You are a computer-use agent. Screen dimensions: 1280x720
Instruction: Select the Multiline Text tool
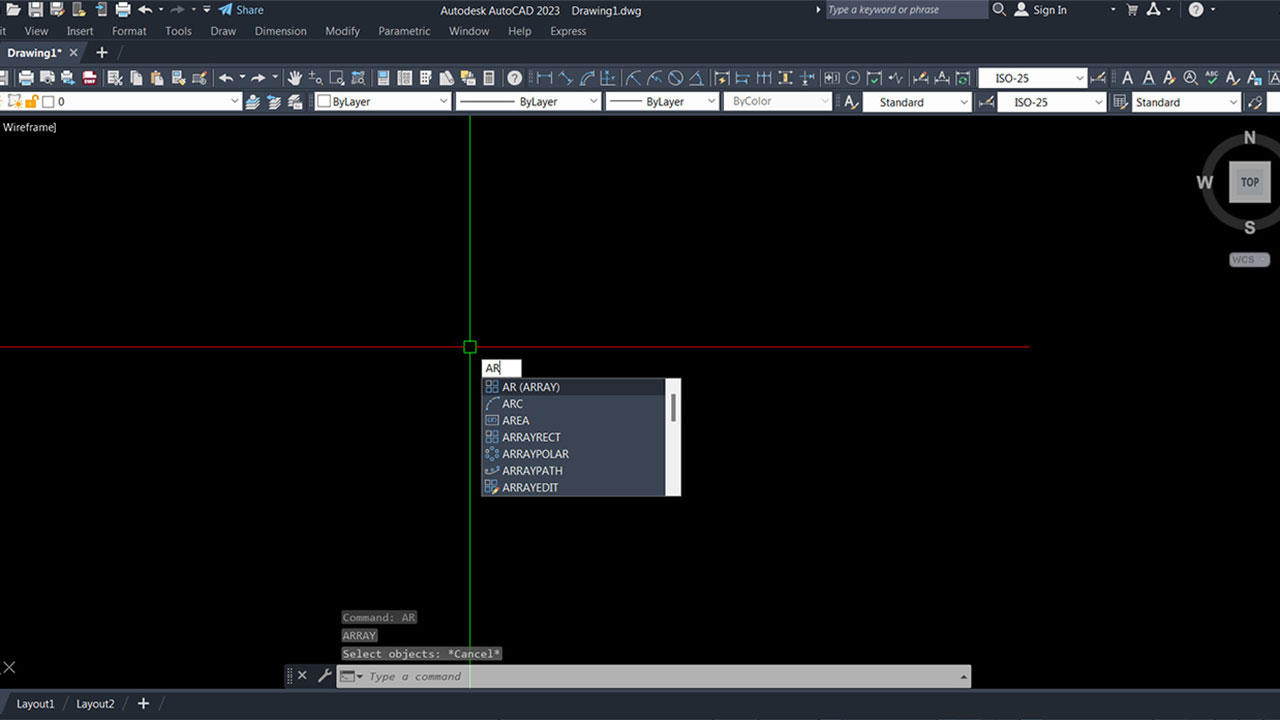[x=1127, y=78]
